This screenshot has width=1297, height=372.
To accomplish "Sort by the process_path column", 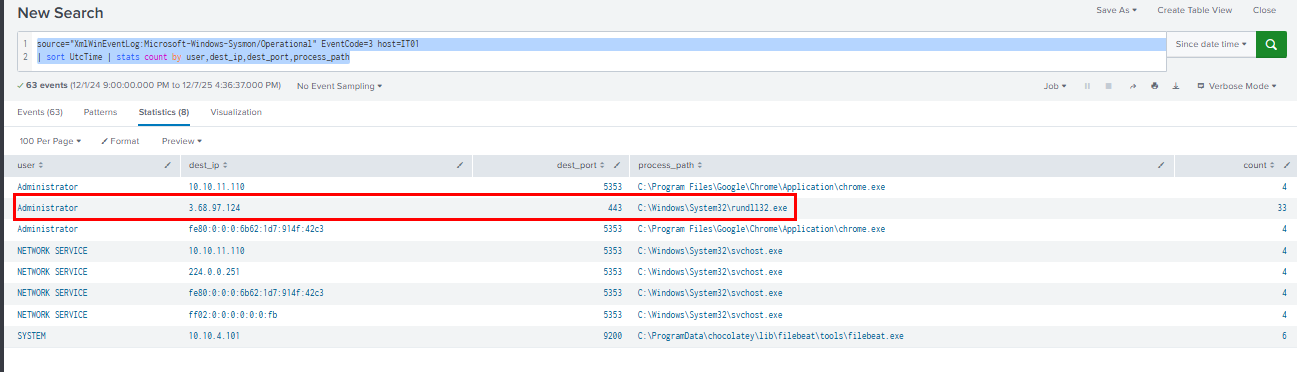I will [669, 165].
